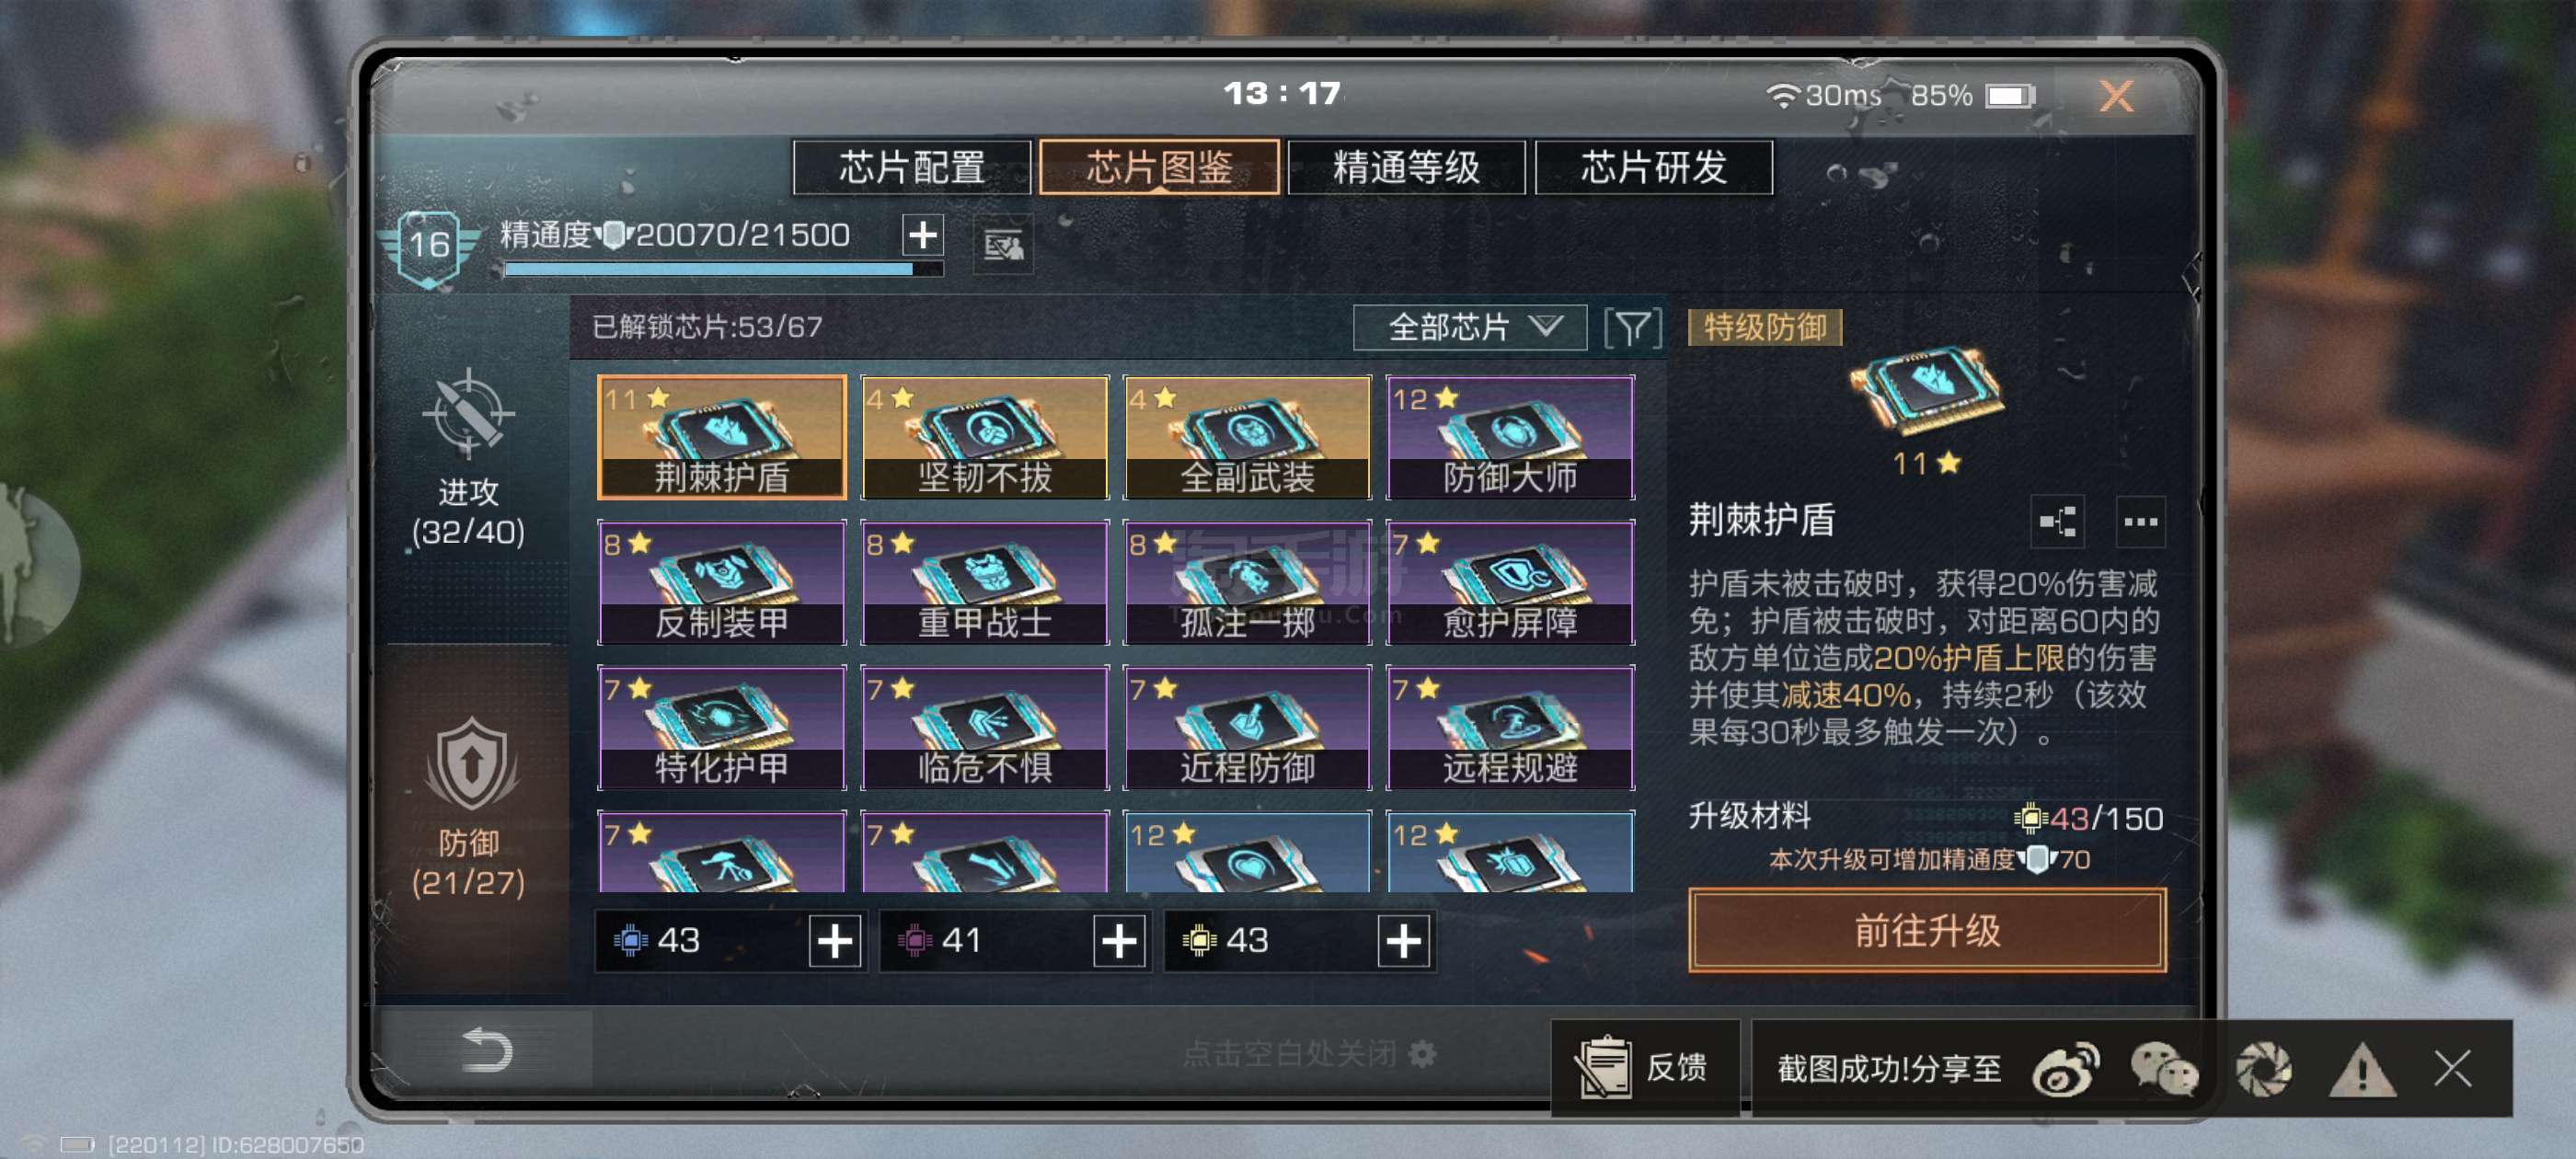Image resolution: width=2576 pixels, height=1159 pixels.
Task: Click the warning triangle report icon
Action: point(2362,1069)
